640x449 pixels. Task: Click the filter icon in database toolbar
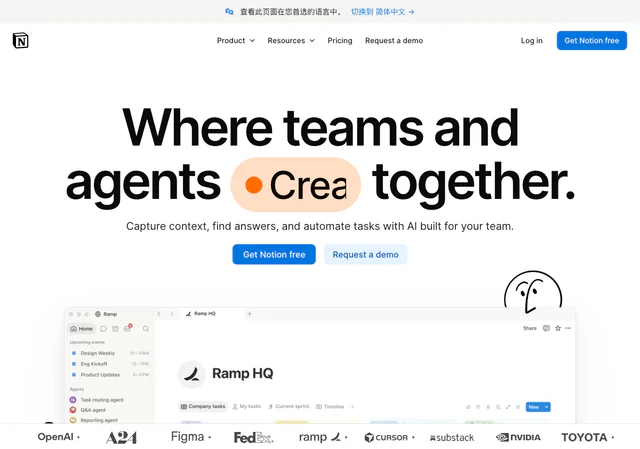(x=478, y=407)
